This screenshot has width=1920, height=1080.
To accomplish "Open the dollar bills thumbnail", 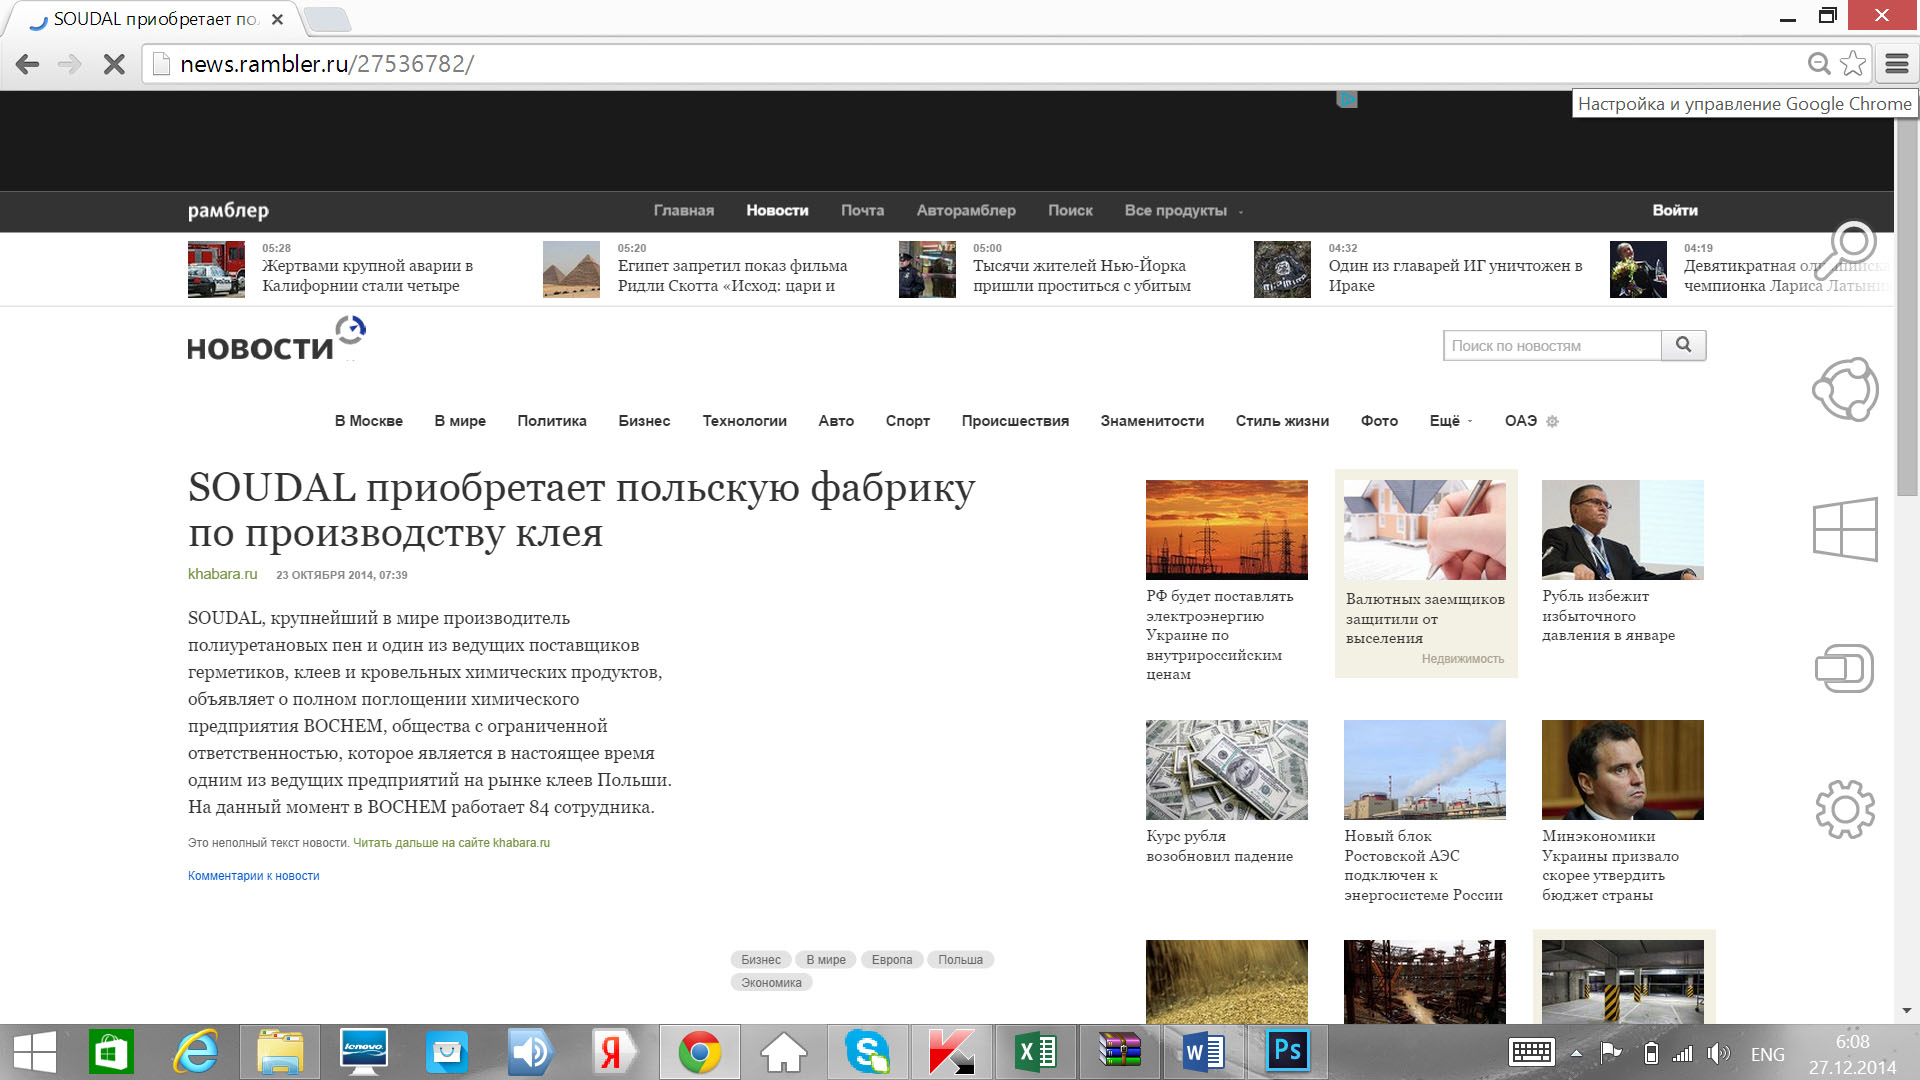I will 1227,770.
